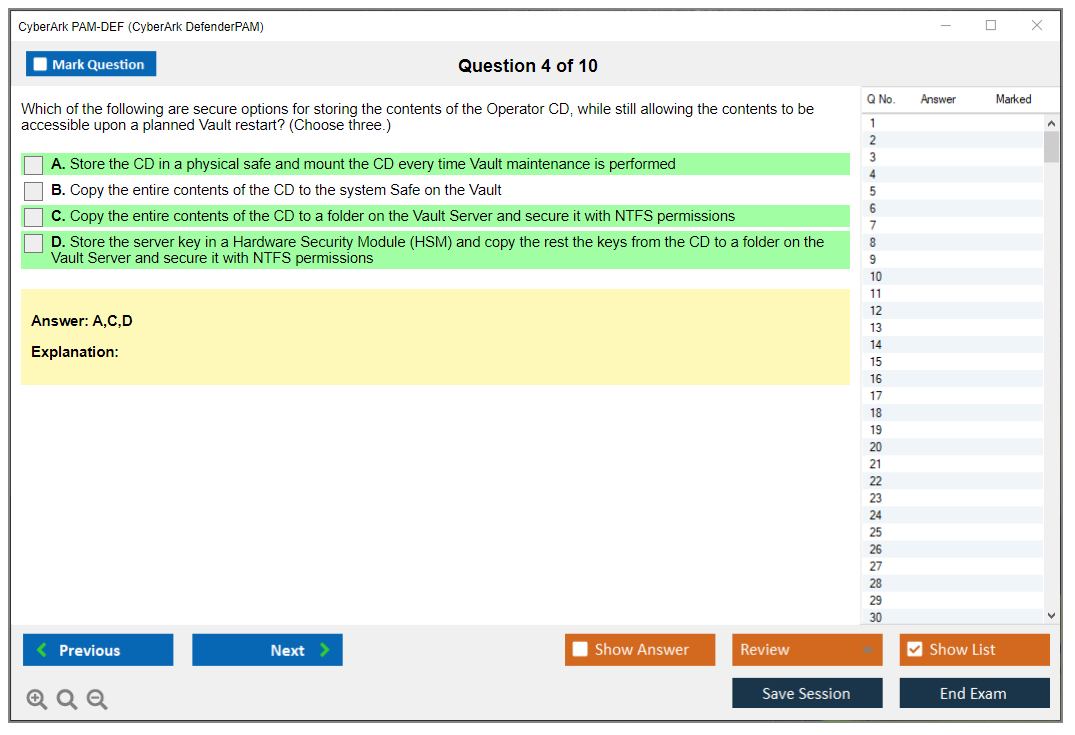Click the Save Session button

[x=806, y=693]
